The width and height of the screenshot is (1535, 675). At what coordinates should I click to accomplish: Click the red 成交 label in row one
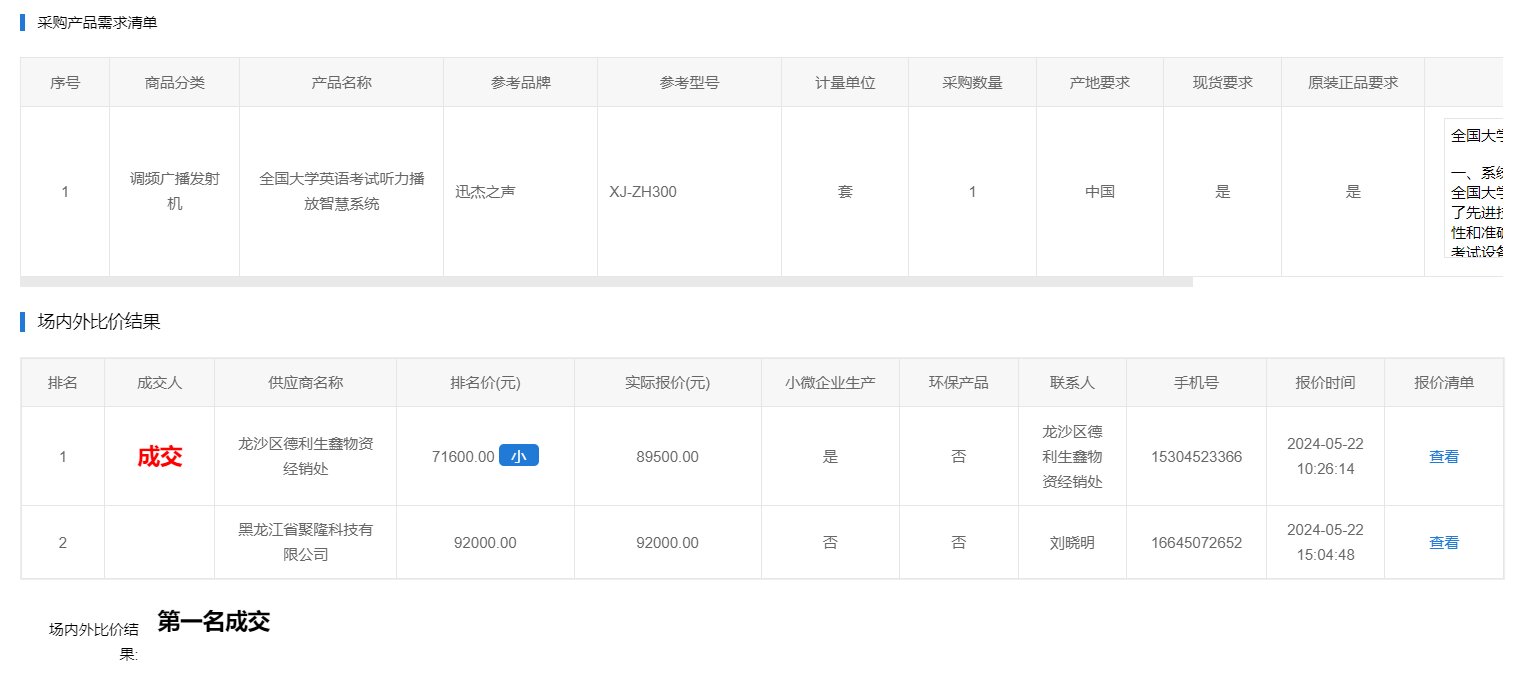(159, 457)
